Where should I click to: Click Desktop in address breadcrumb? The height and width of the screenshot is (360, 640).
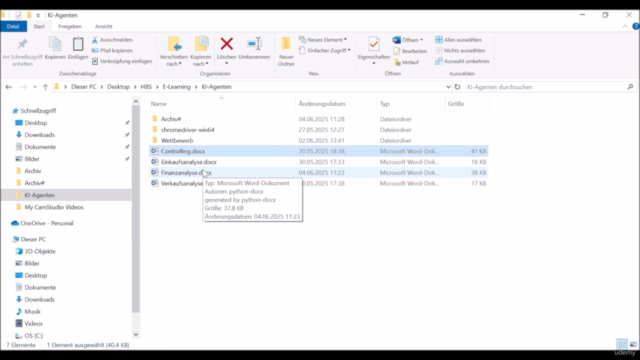point(118,87)
